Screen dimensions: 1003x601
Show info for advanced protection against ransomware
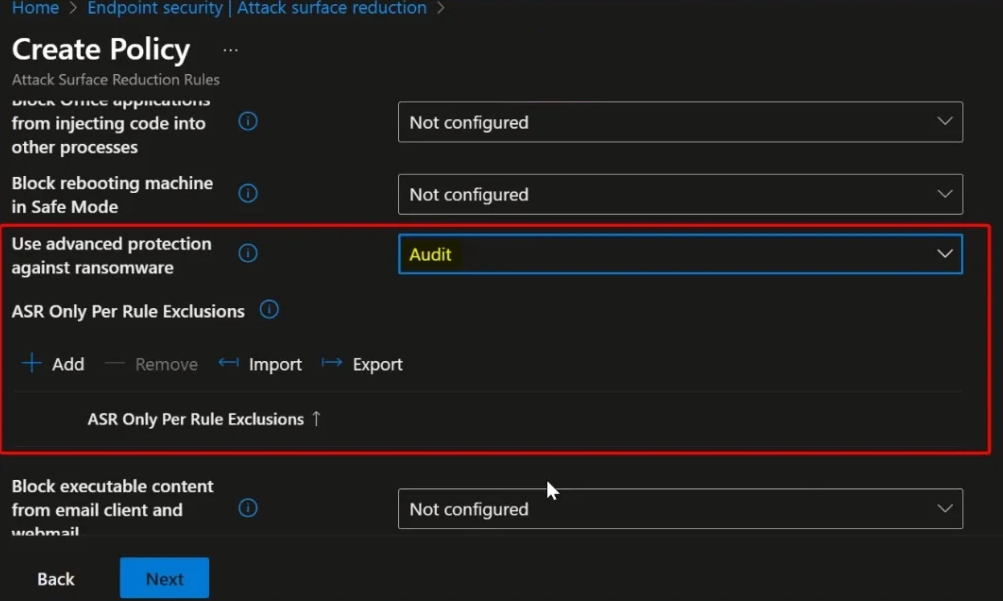point(248,253)
